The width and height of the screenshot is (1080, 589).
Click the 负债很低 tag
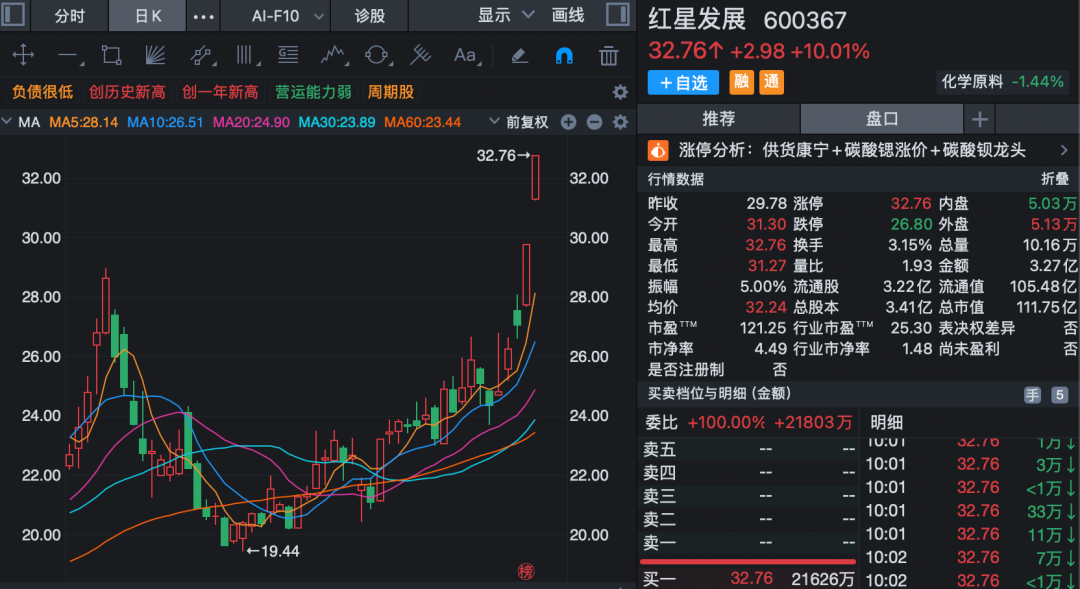point(42,92)
